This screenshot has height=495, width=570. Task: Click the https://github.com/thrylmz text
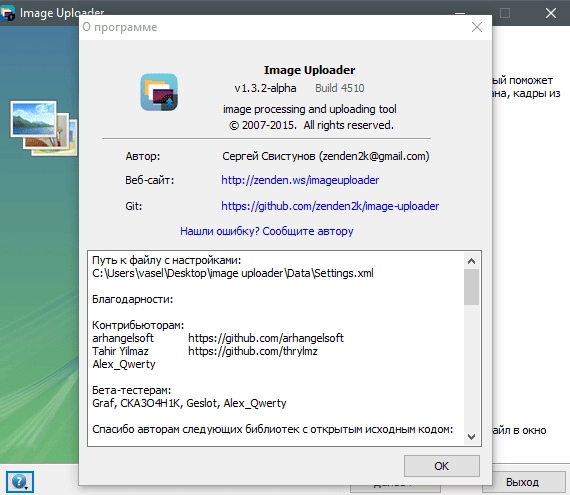(x=253, y=351)
